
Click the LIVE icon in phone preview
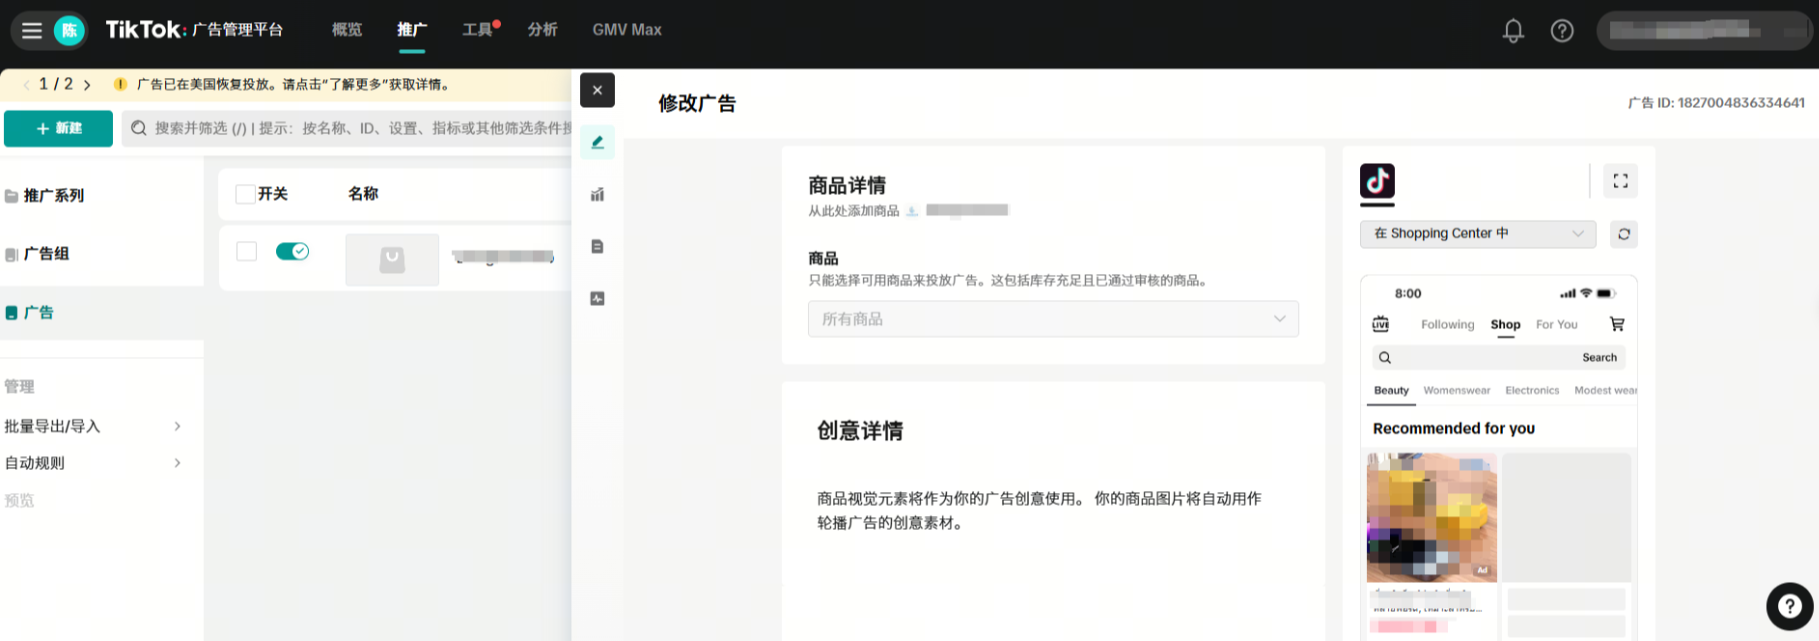1380,324
